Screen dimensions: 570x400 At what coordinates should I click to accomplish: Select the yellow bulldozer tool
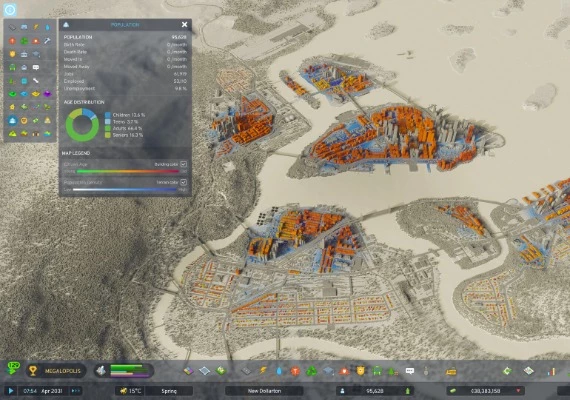pyautogui.click(x=451, y=371)
